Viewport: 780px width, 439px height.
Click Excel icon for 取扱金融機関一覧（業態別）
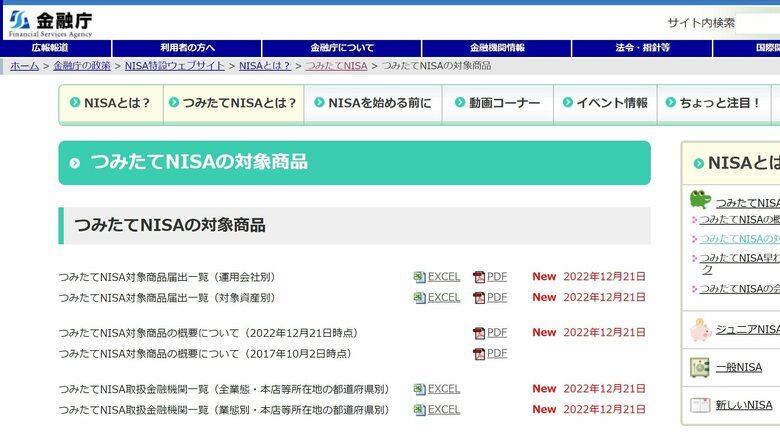tap(419, 410)
